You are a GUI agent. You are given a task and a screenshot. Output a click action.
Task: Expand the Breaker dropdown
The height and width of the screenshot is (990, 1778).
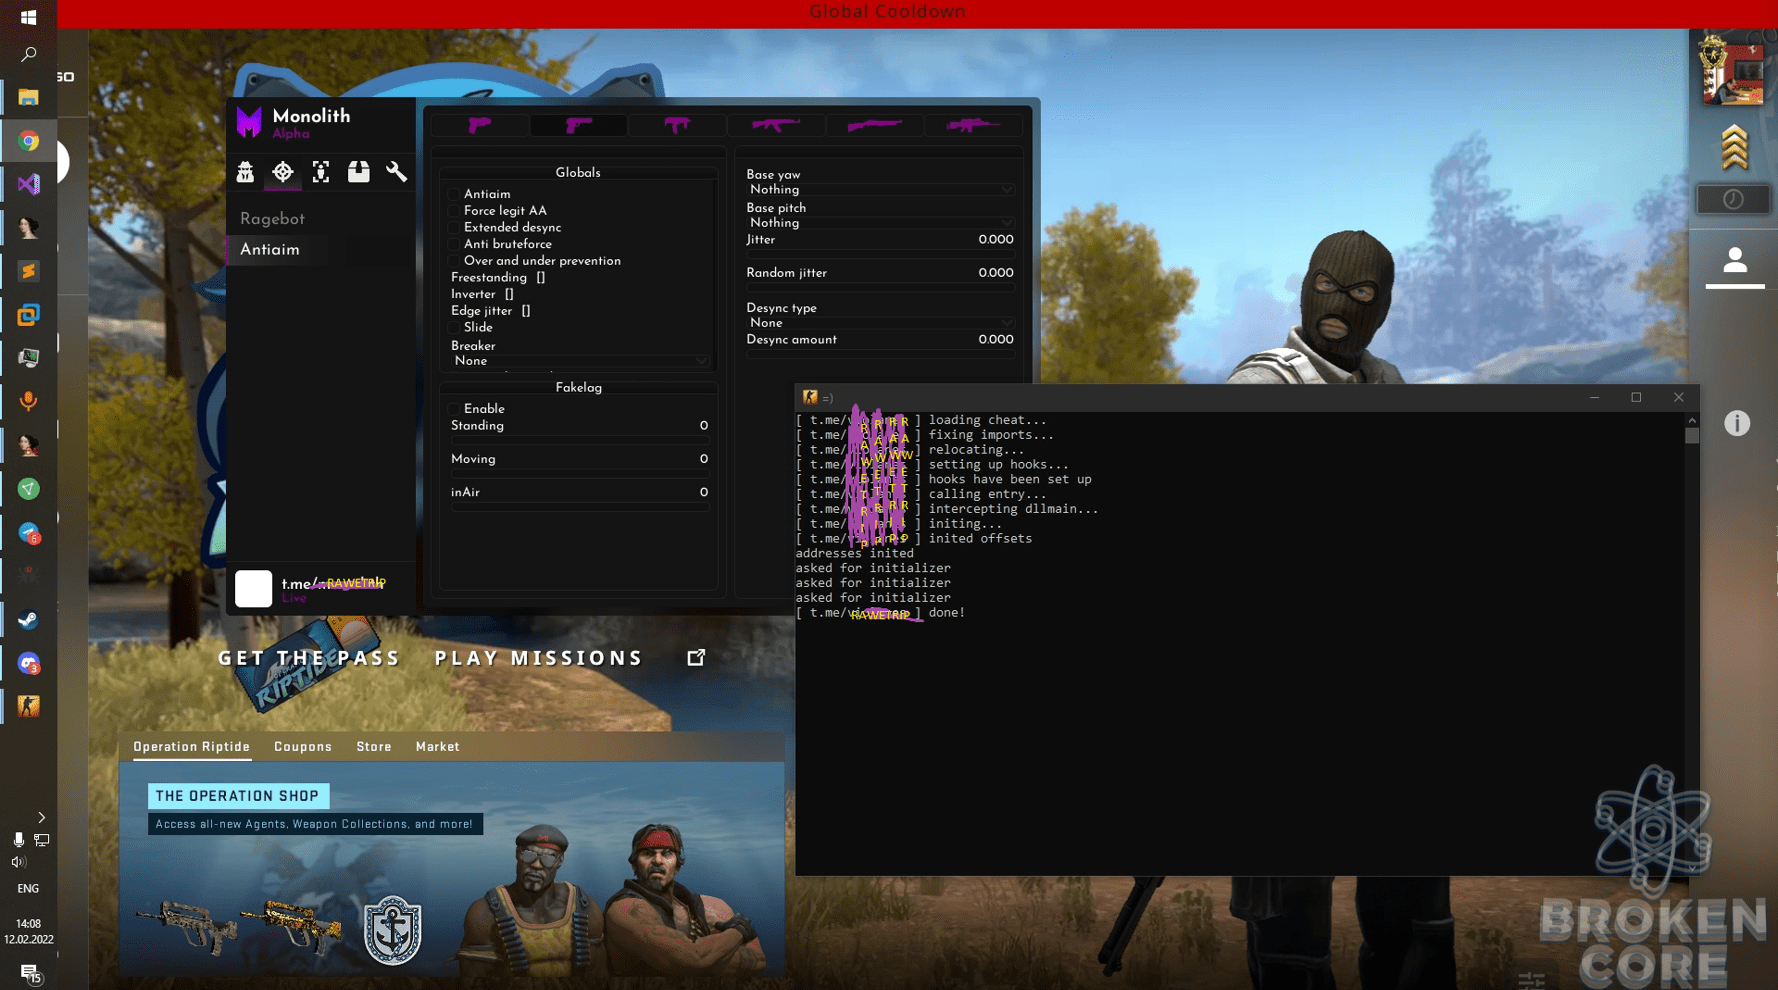(x=579, y=361)
